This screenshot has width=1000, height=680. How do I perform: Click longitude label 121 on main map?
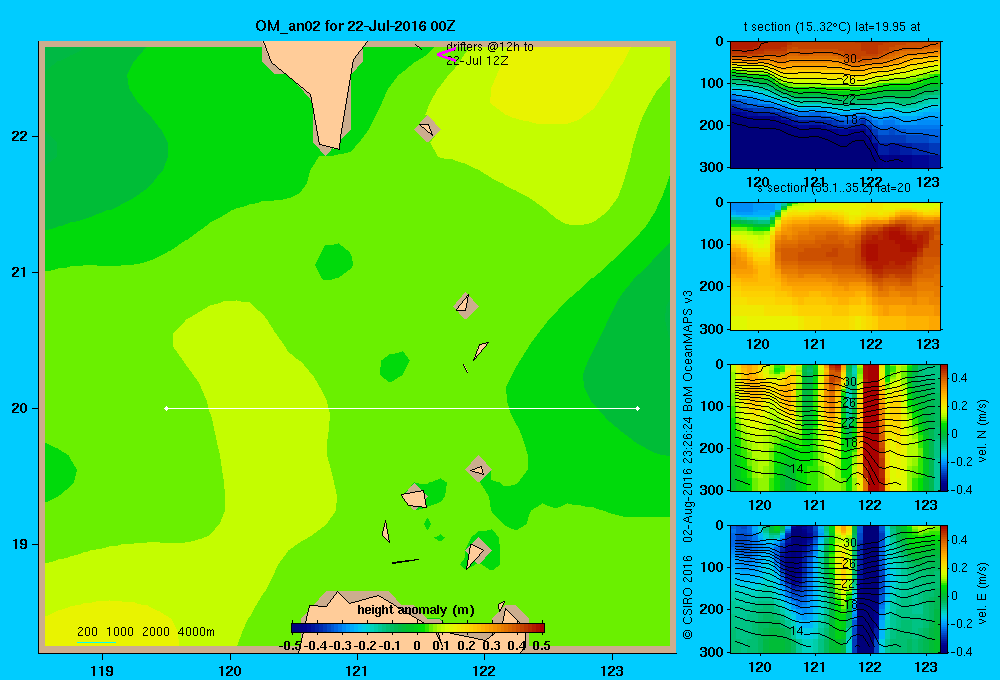357,670
